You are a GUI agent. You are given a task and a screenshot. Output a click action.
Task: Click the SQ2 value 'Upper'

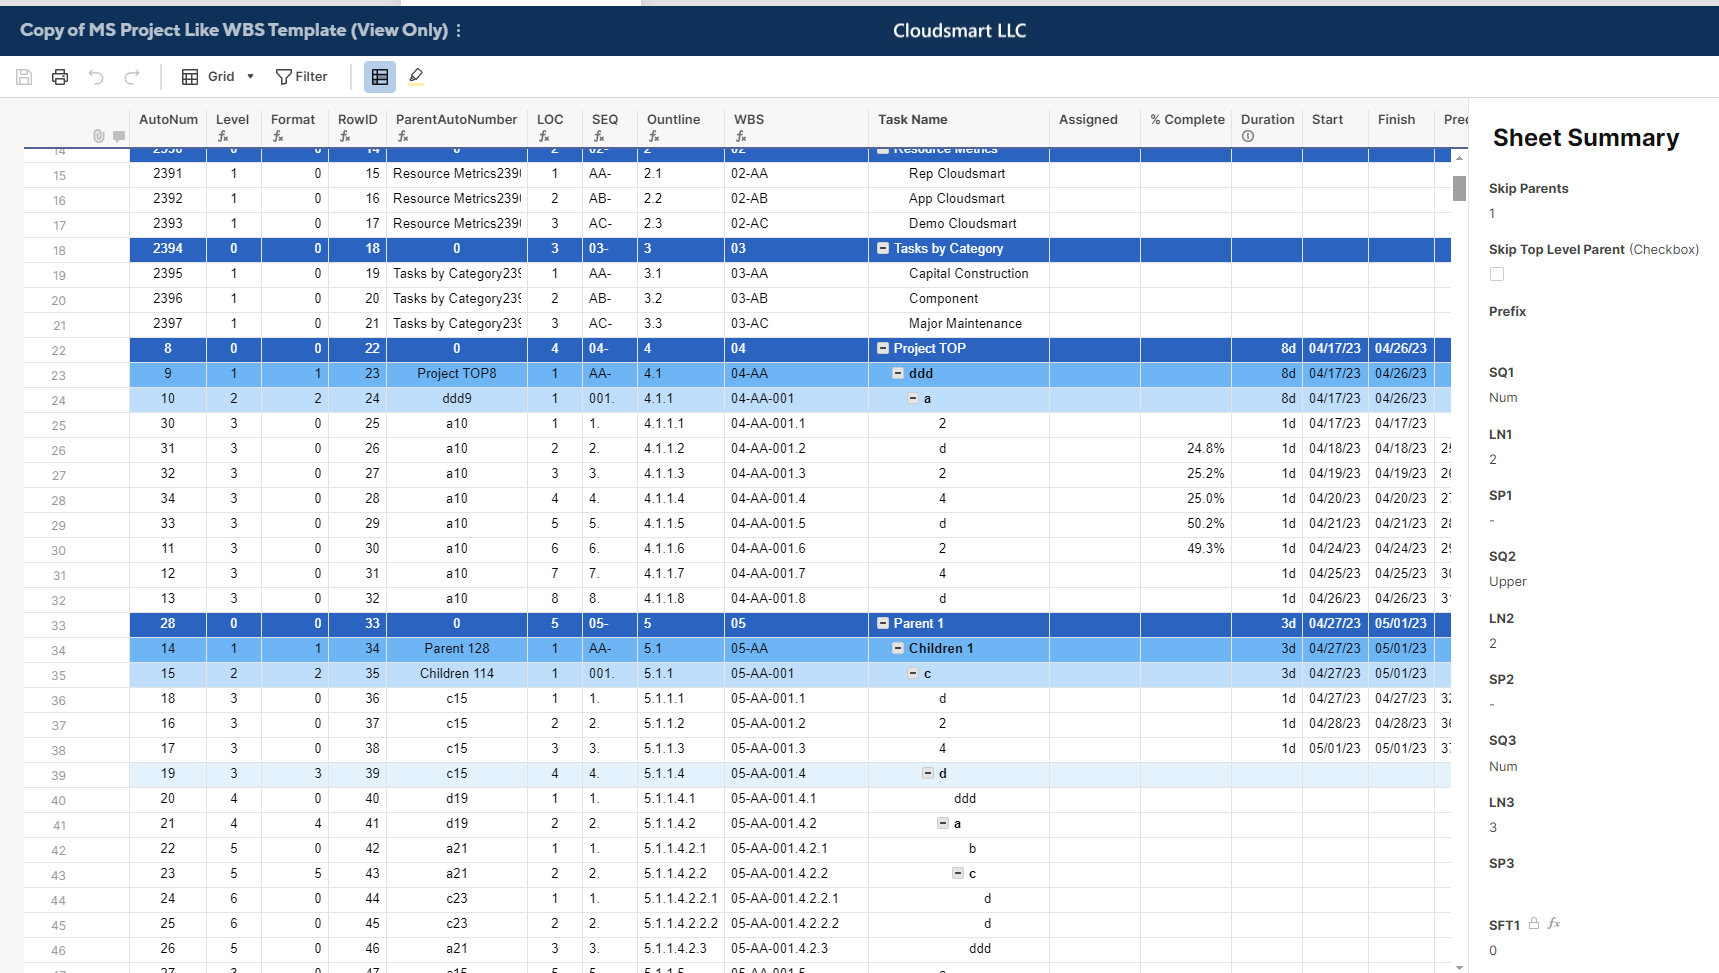(x=1507, y=582)
